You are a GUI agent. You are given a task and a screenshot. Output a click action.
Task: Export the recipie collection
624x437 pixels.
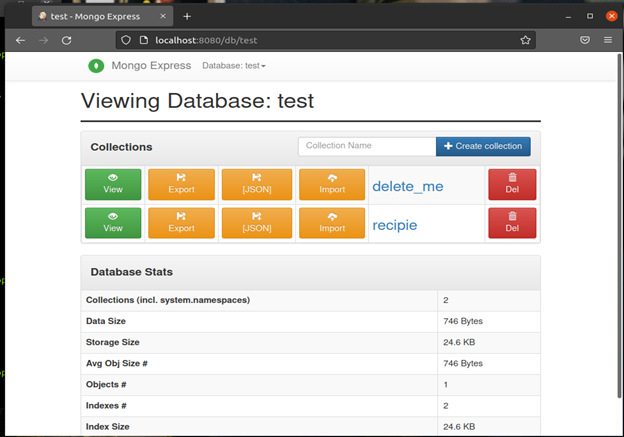click(181, 223)
